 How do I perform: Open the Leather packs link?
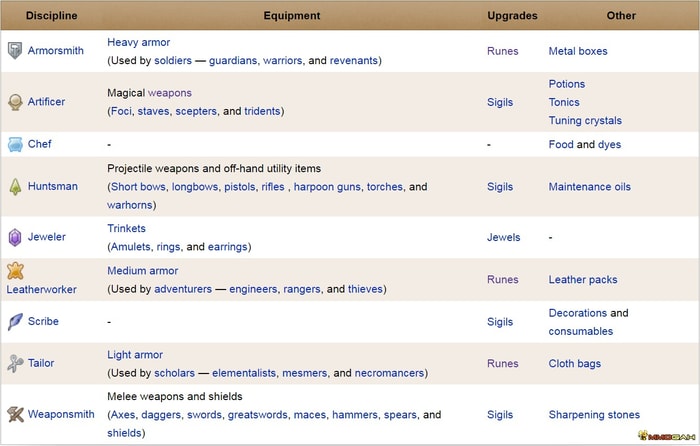[x=583, y=280]
